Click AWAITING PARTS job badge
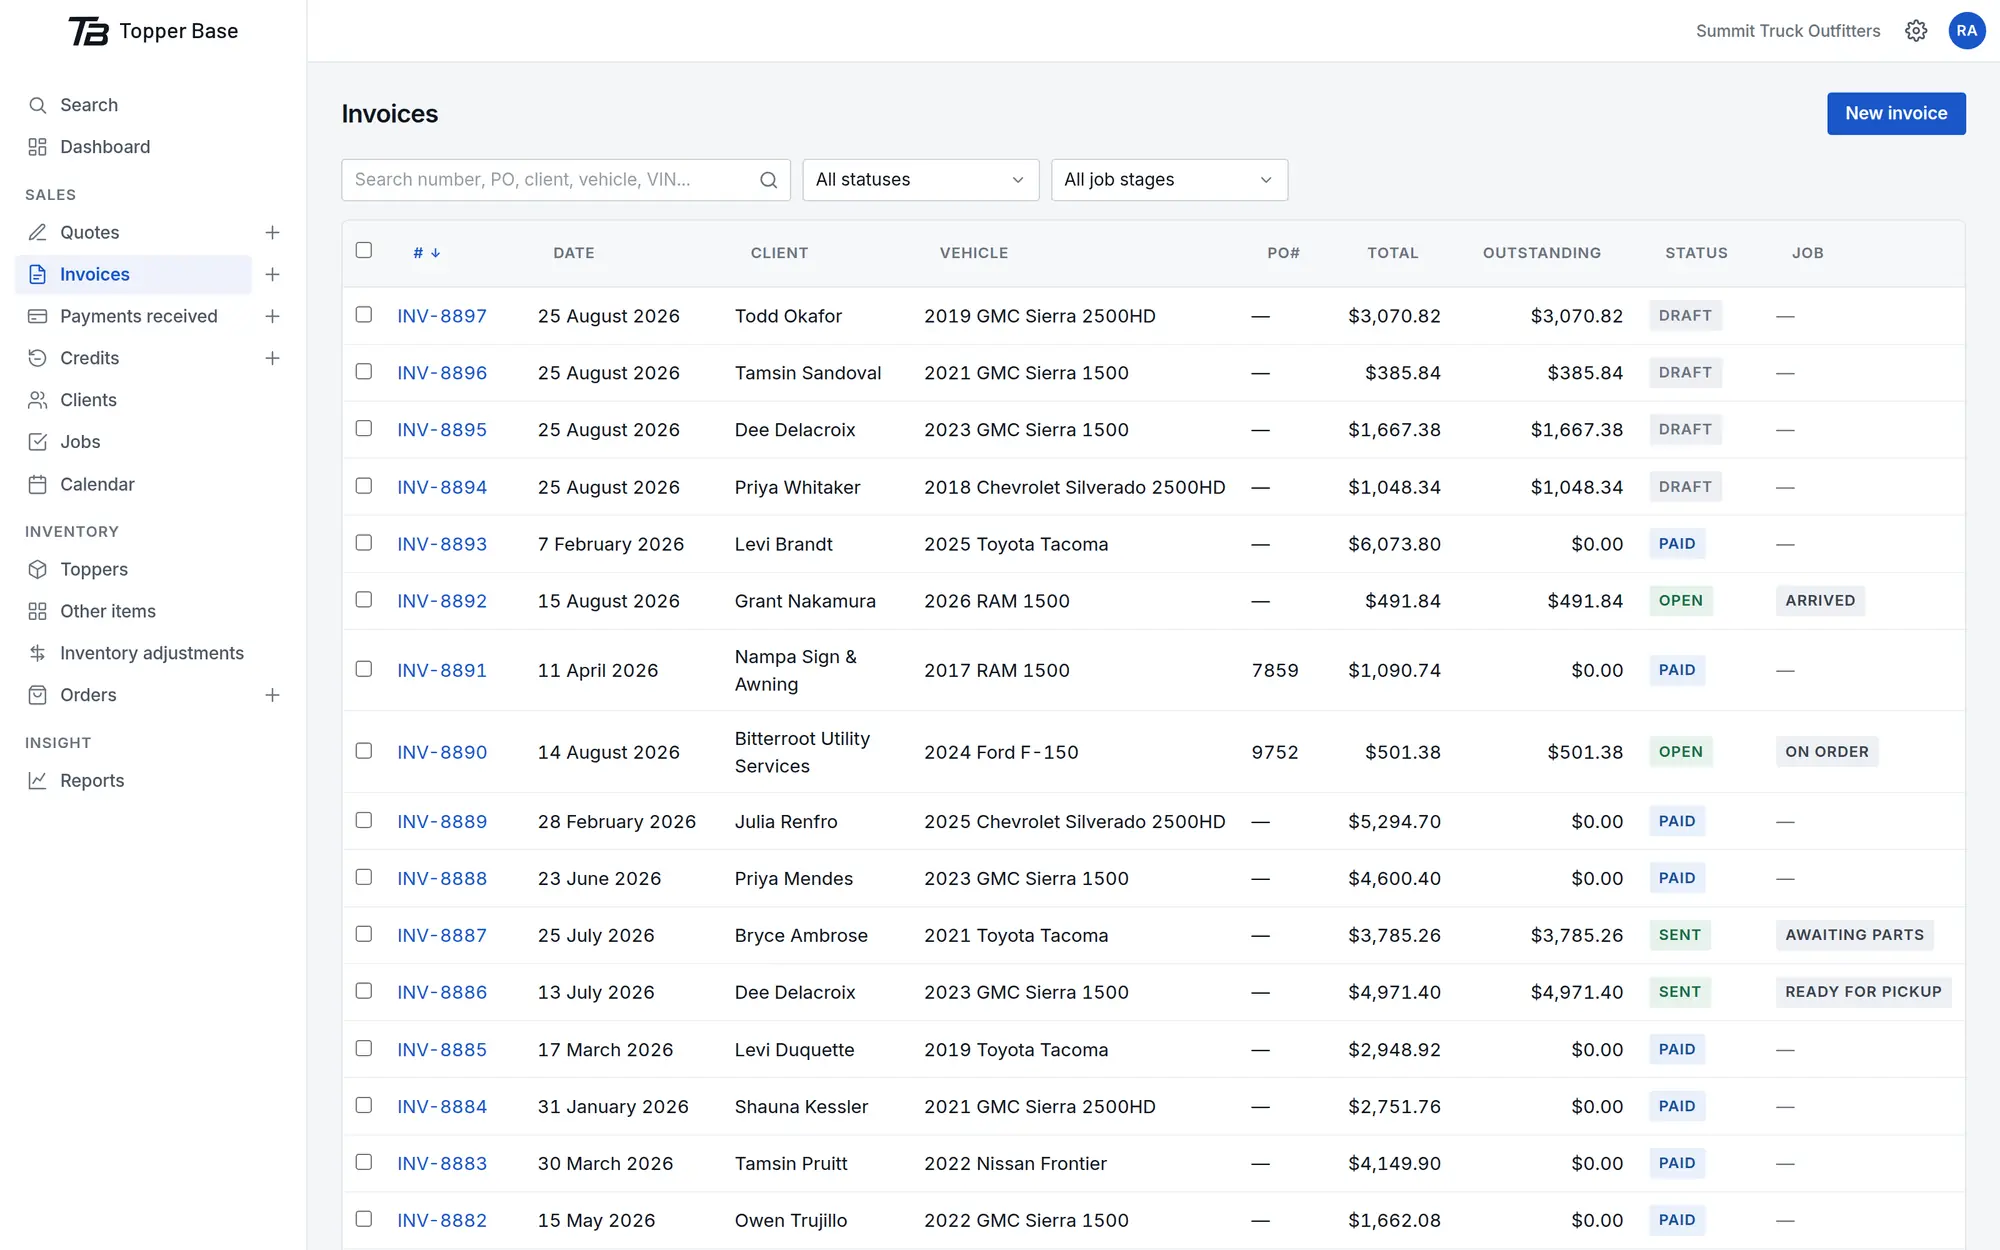The image size is (2000, 1250). pos(1855,935)
